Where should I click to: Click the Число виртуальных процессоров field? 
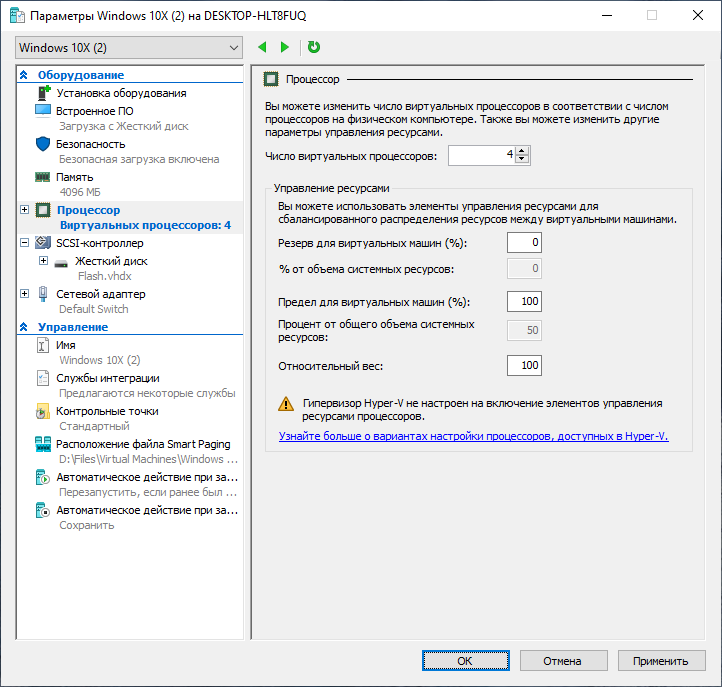[482, 155]
